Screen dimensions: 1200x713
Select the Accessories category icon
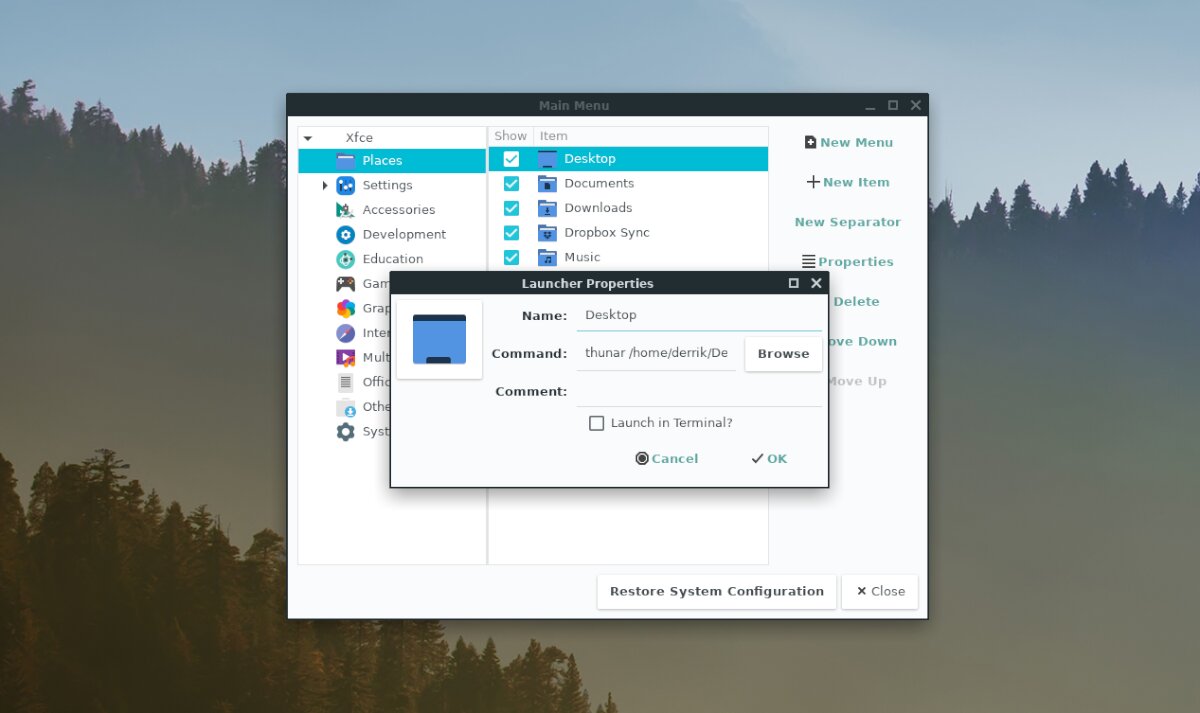(x=345, y=210)
